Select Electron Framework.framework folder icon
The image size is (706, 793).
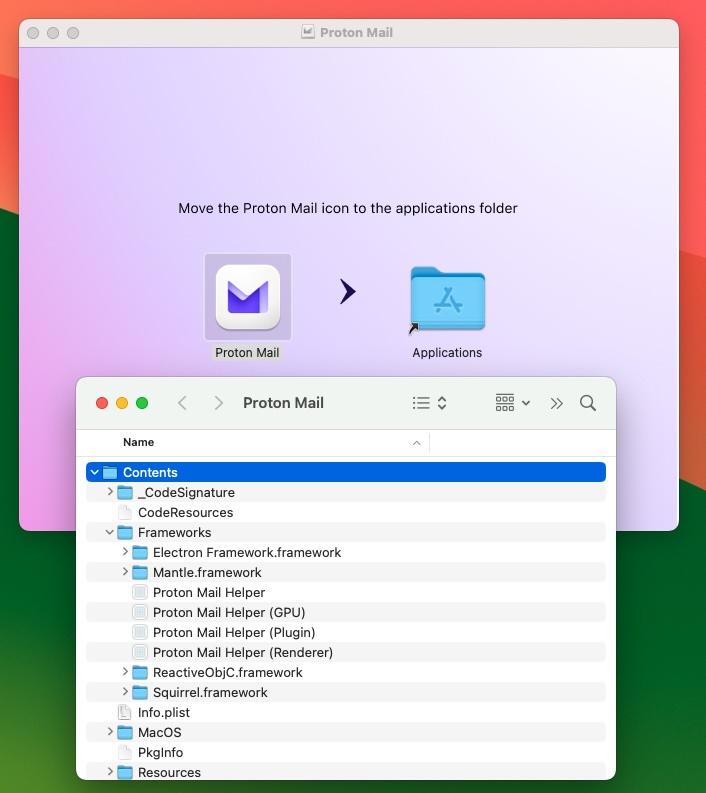(140, 552)
